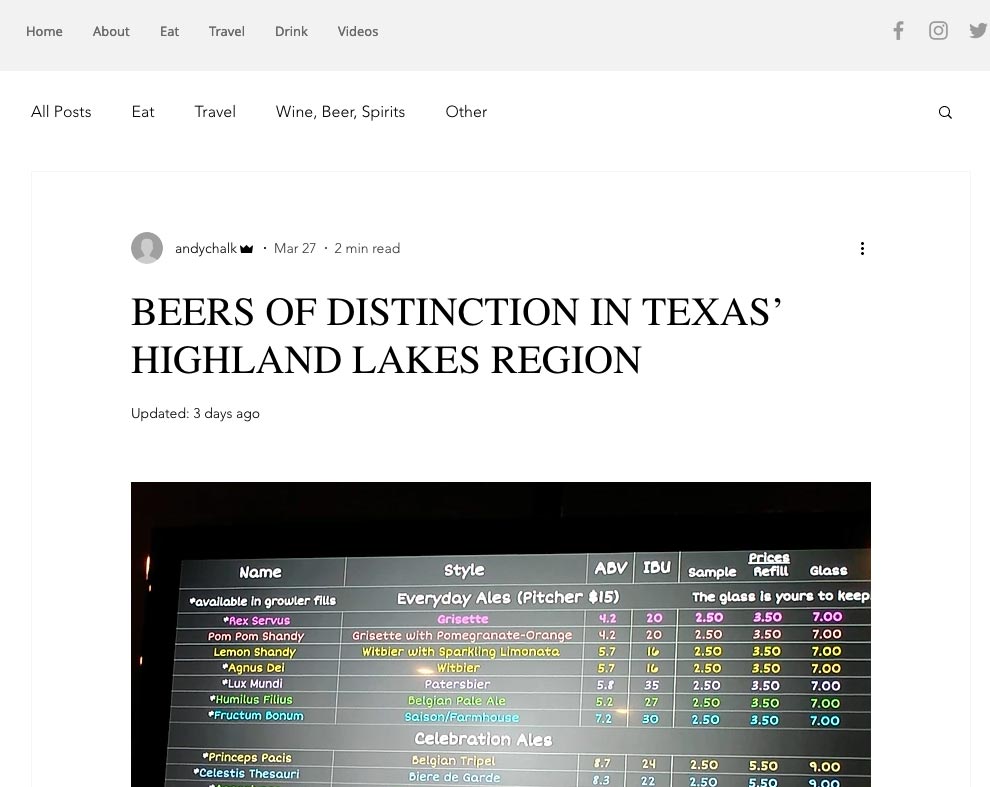The image size is (990, 787).
Task: Select the Travel category filter
Action: point(215,112)
